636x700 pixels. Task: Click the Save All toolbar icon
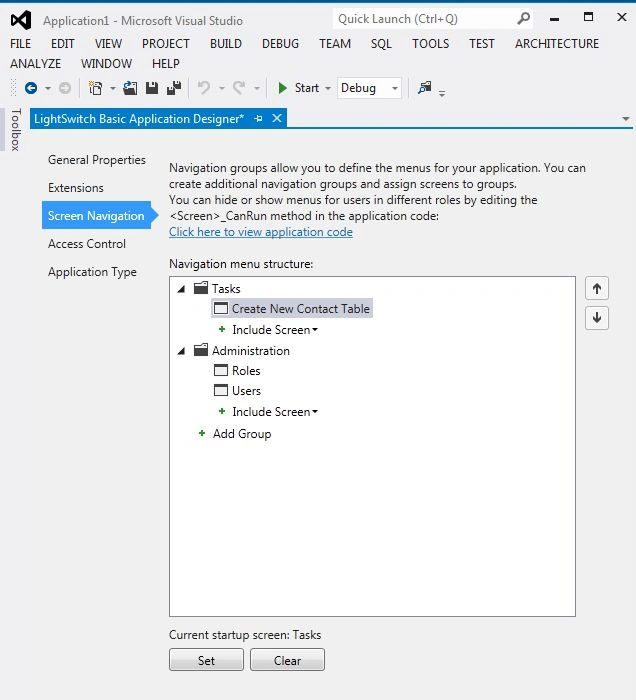coord(174,88)
